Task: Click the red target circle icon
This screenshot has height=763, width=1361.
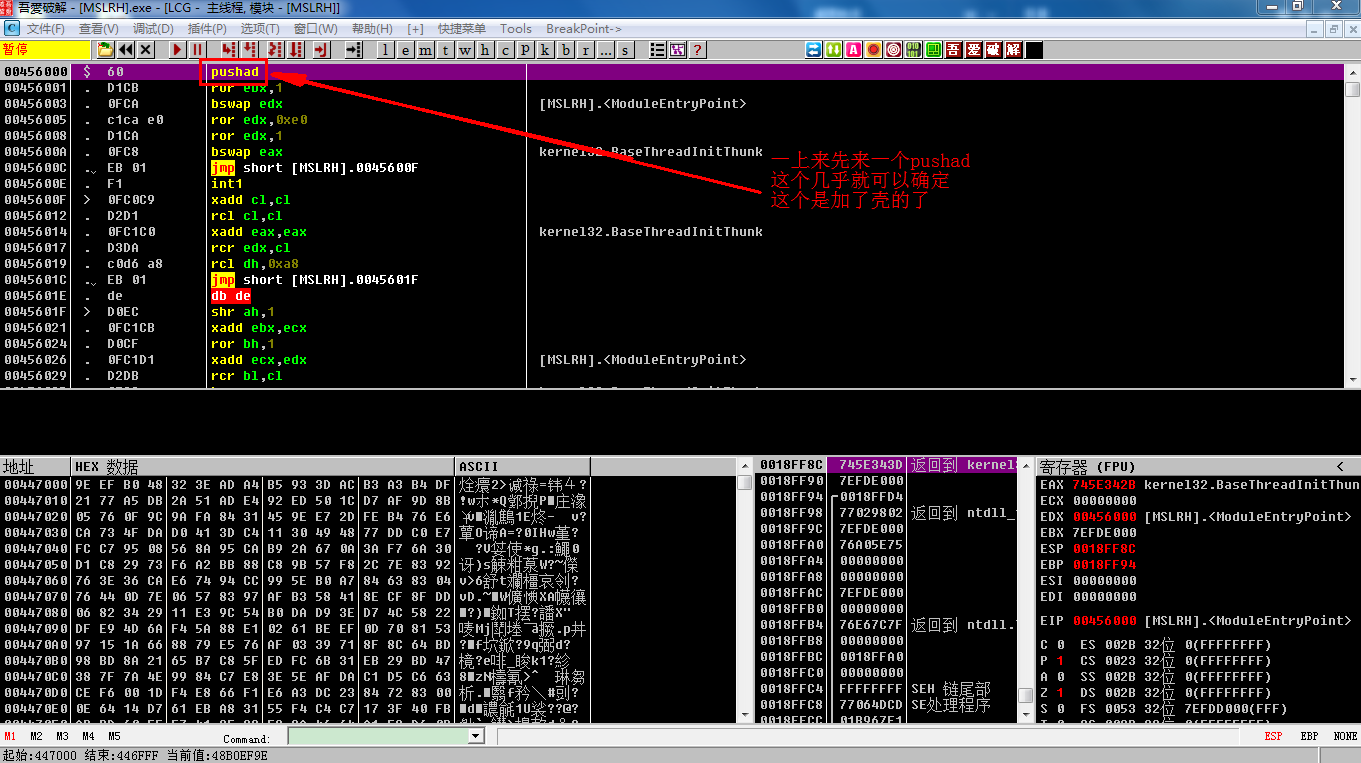Action: tap(894, 49)
